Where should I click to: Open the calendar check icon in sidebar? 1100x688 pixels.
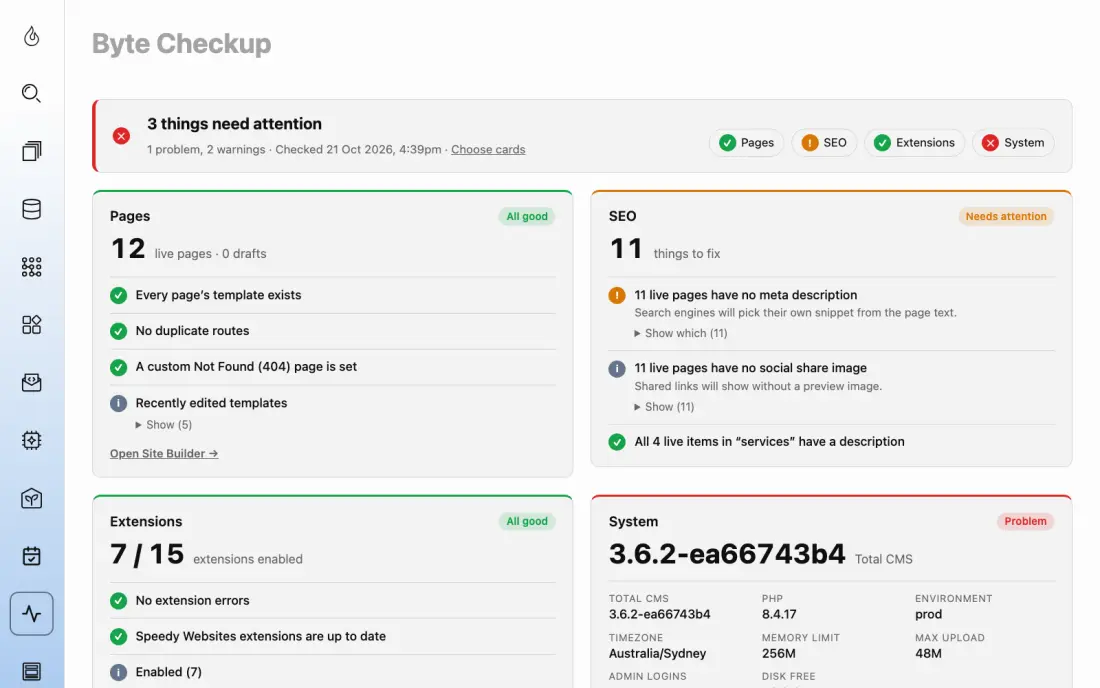[32, 556]
